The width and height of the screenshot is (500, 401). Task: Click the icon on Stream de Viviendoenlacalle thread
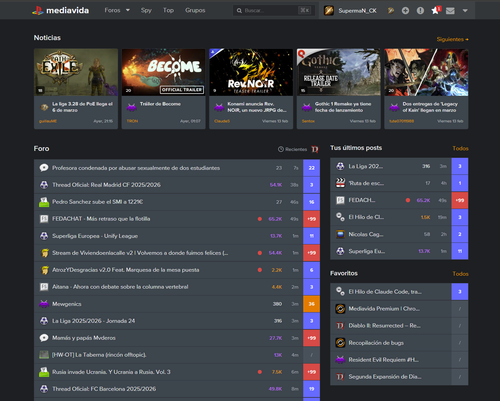pyautogui.click(x=44, y=253)
